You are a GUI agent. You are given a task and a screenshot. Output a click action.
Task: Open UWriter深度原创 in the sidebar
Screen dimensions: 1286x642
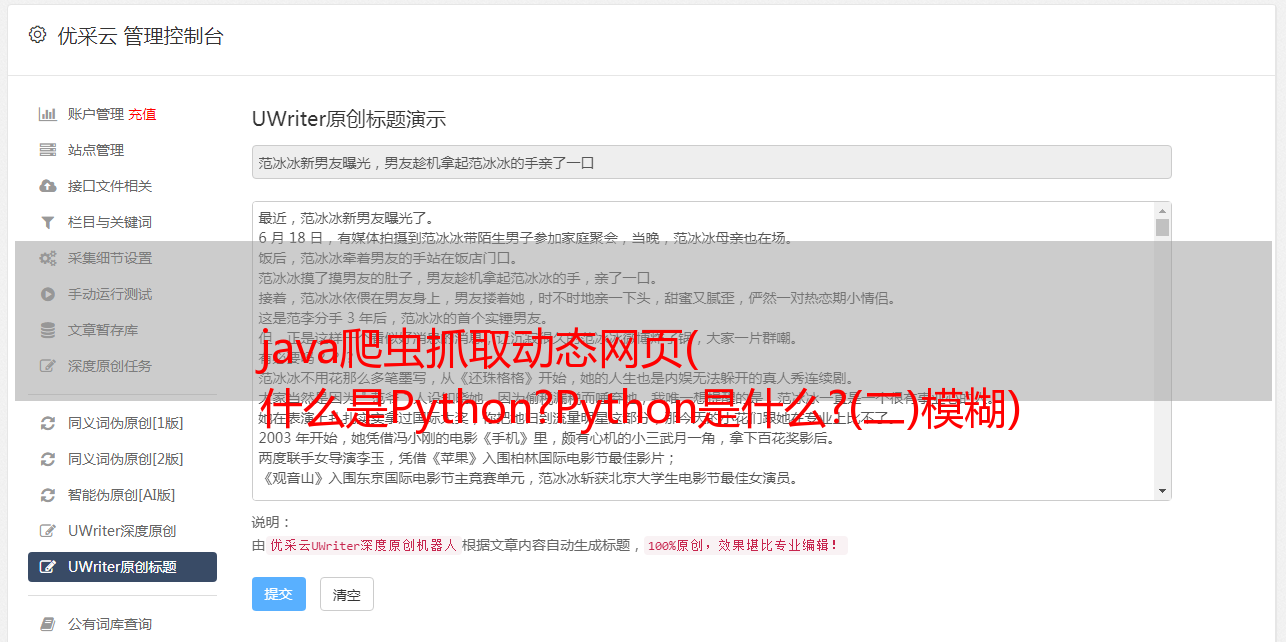pos(122,531)
